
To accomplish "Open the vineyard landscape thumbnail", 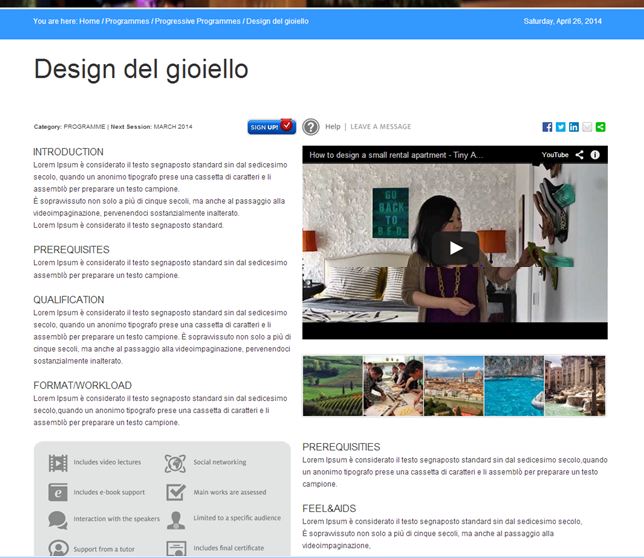I will pyautogui.click(x=333, y=386).
